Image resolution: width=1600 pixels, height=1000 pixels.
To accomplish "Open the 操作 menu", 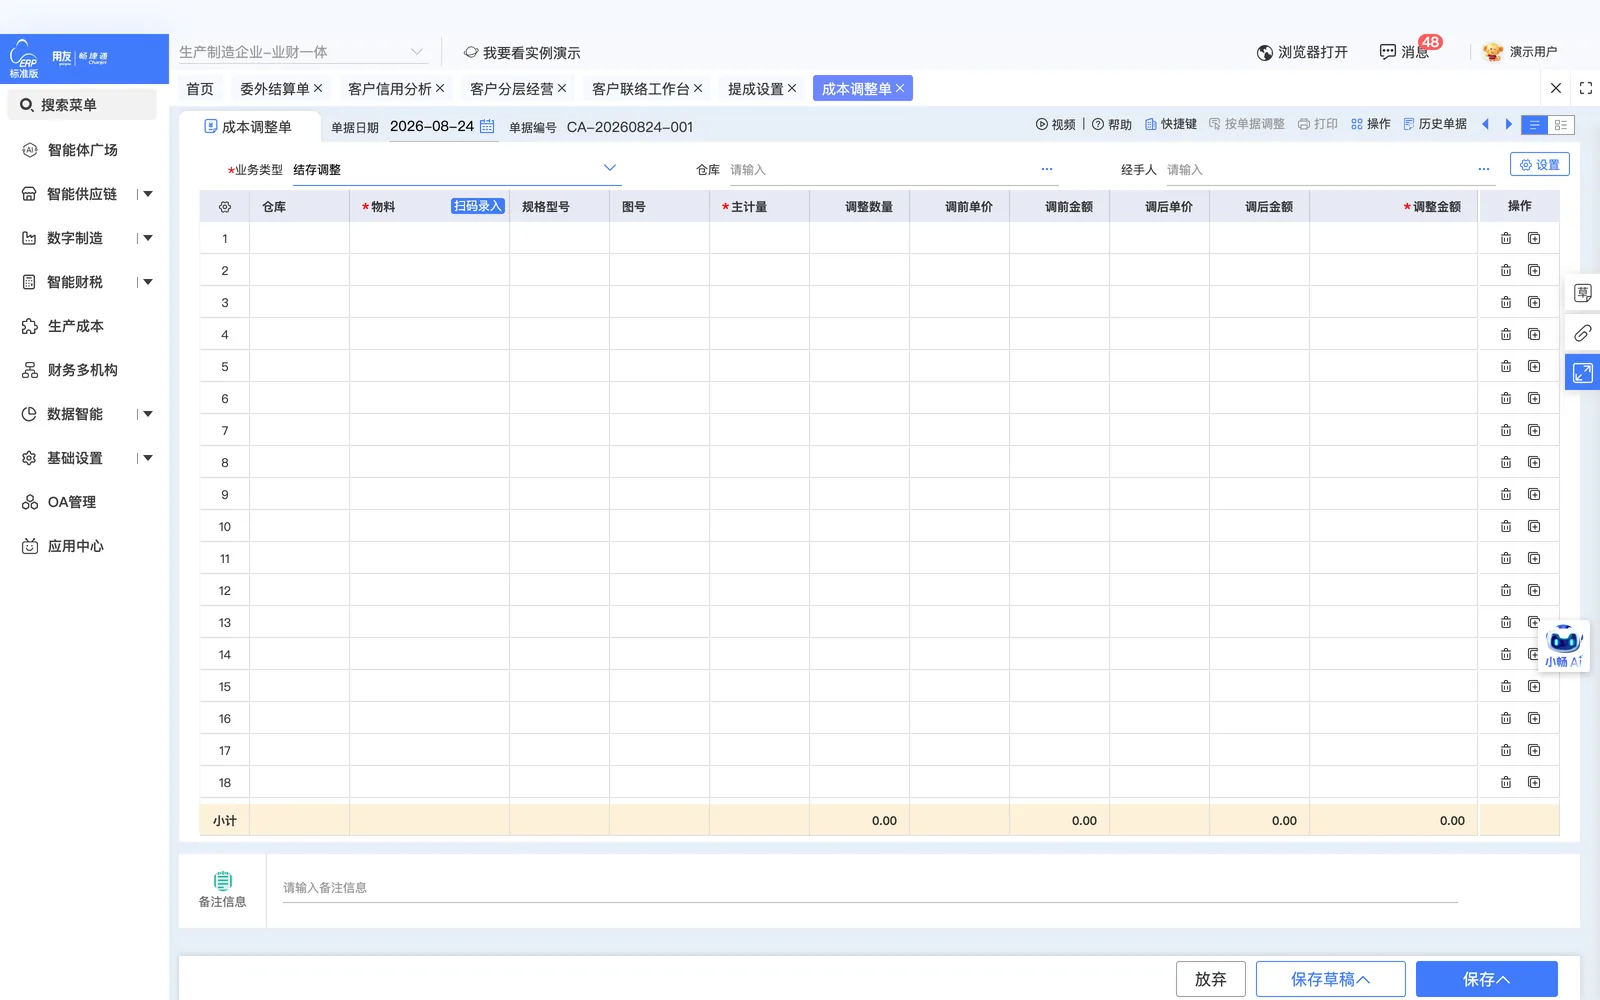I will [1370, 124].
